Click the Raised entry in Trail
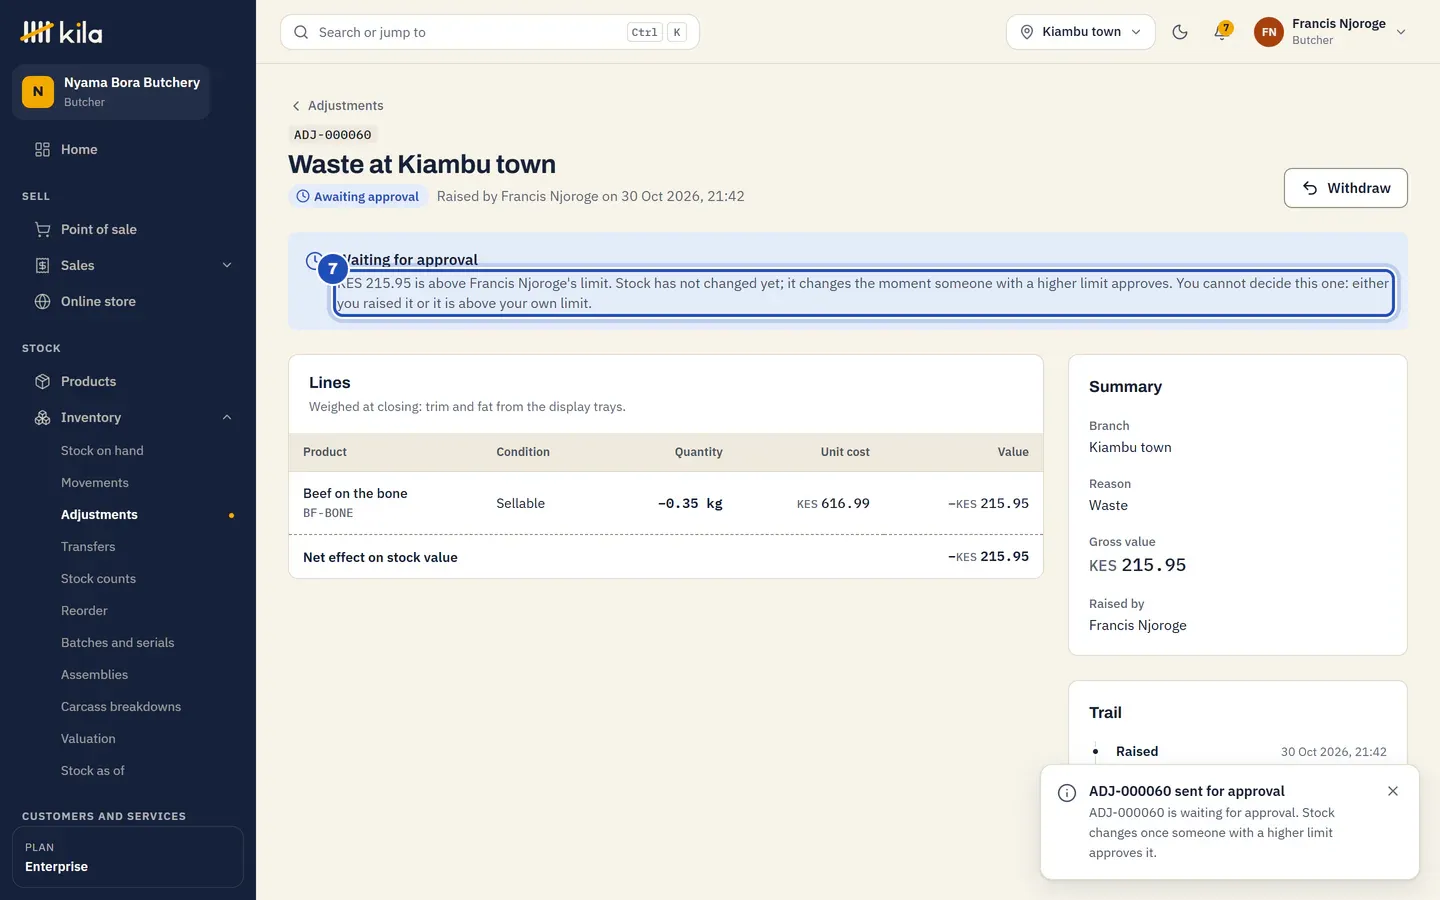Image resolution: width=1440 pixels, height=900 pixels. pyautogui.click(x=1137, y=752)
